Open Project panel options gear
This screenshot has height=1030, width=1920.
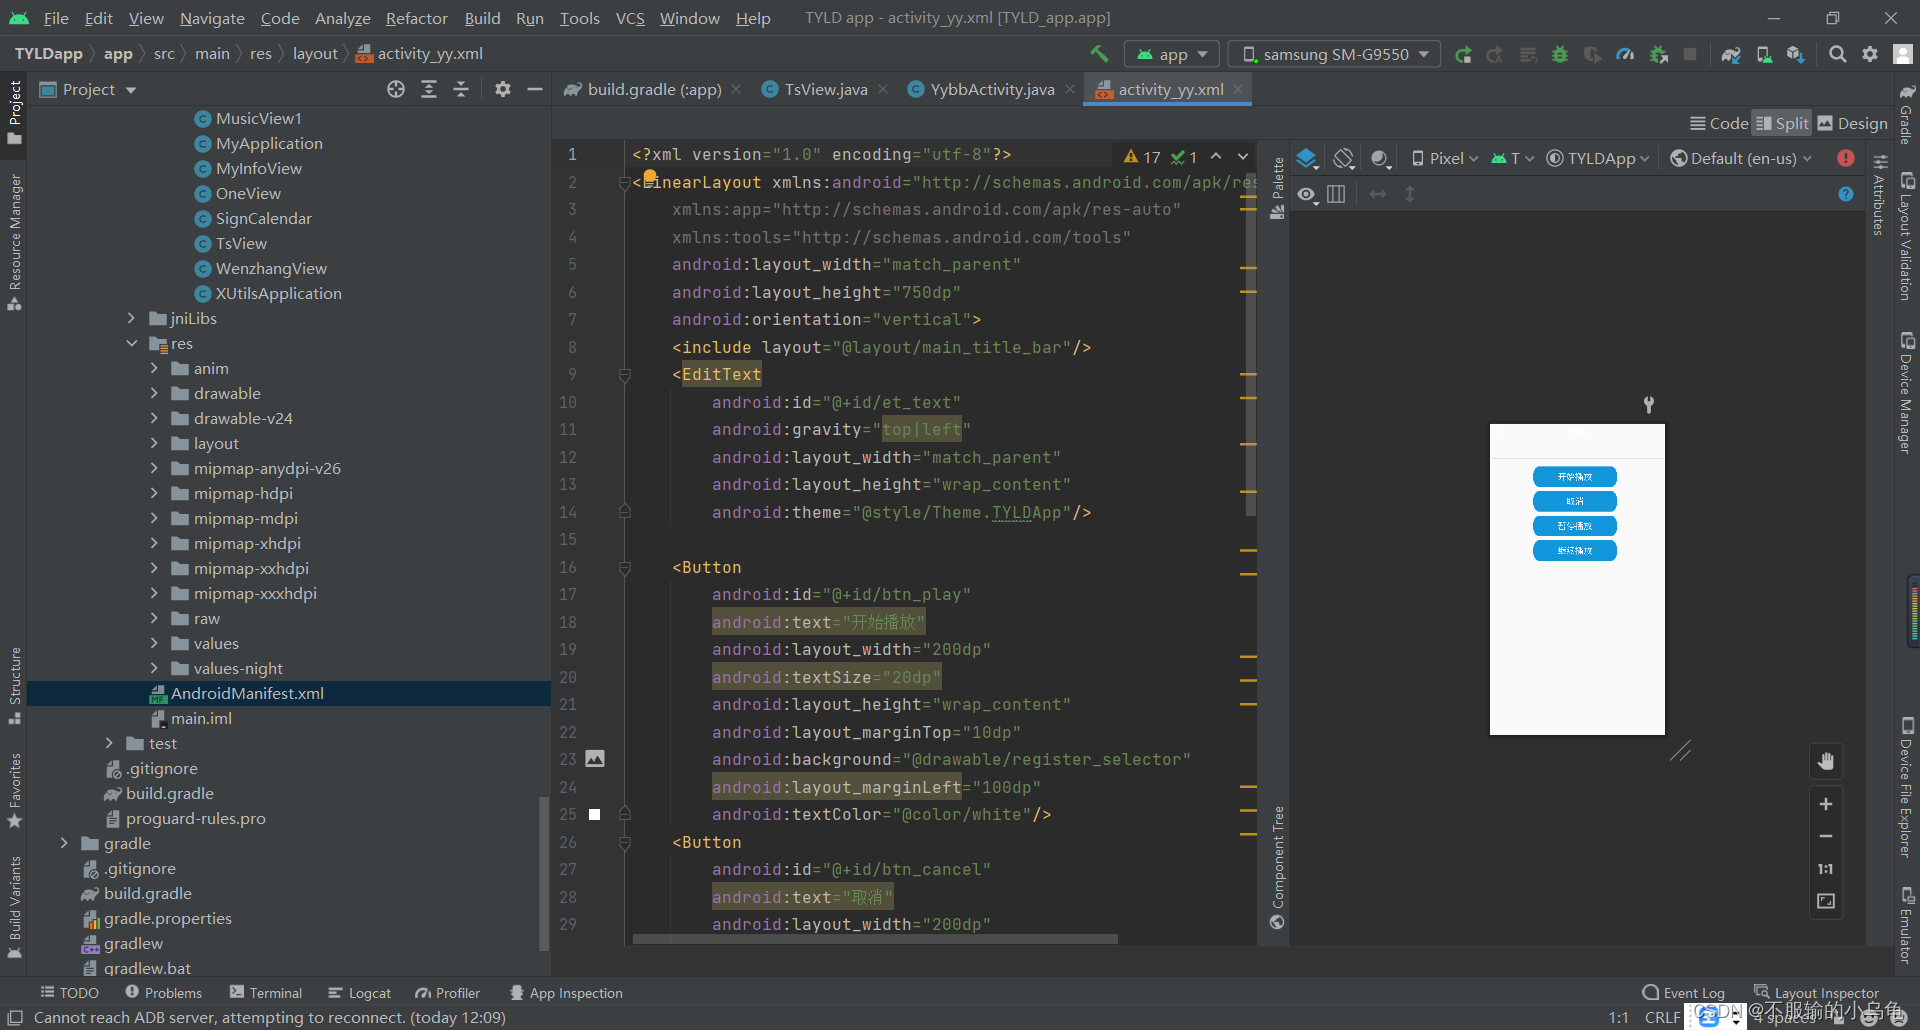(x=503, y=90)
